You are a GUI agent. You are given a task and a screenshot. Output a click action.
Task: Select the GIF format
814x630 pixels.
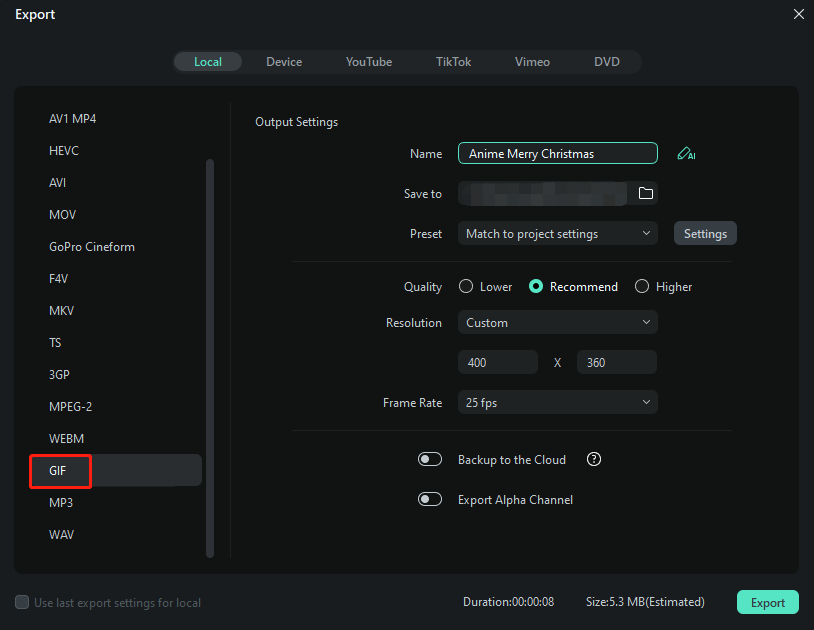pyautogui.click(x=115, y=471)
